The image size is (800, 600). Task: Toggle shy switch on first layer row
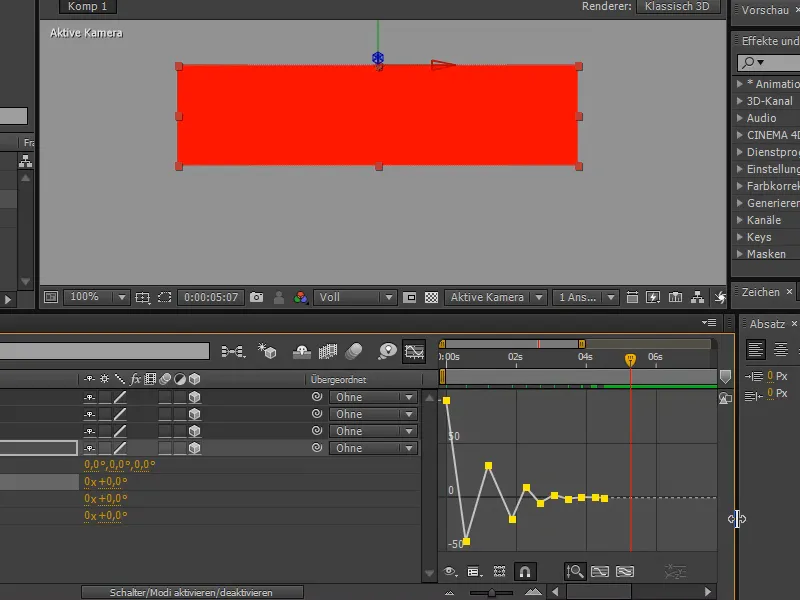point(89,397)
